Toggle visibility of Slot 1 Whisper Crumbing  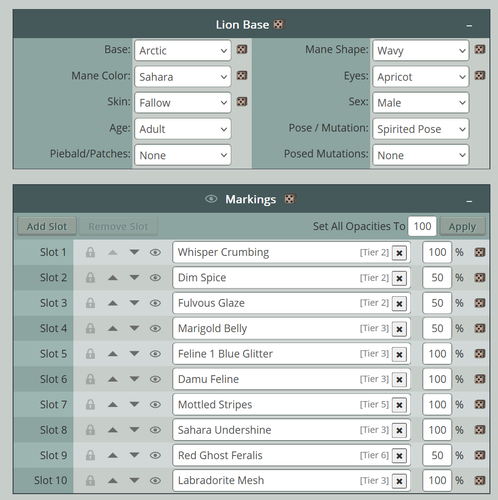pyautogui.click(x=155, y=252)
